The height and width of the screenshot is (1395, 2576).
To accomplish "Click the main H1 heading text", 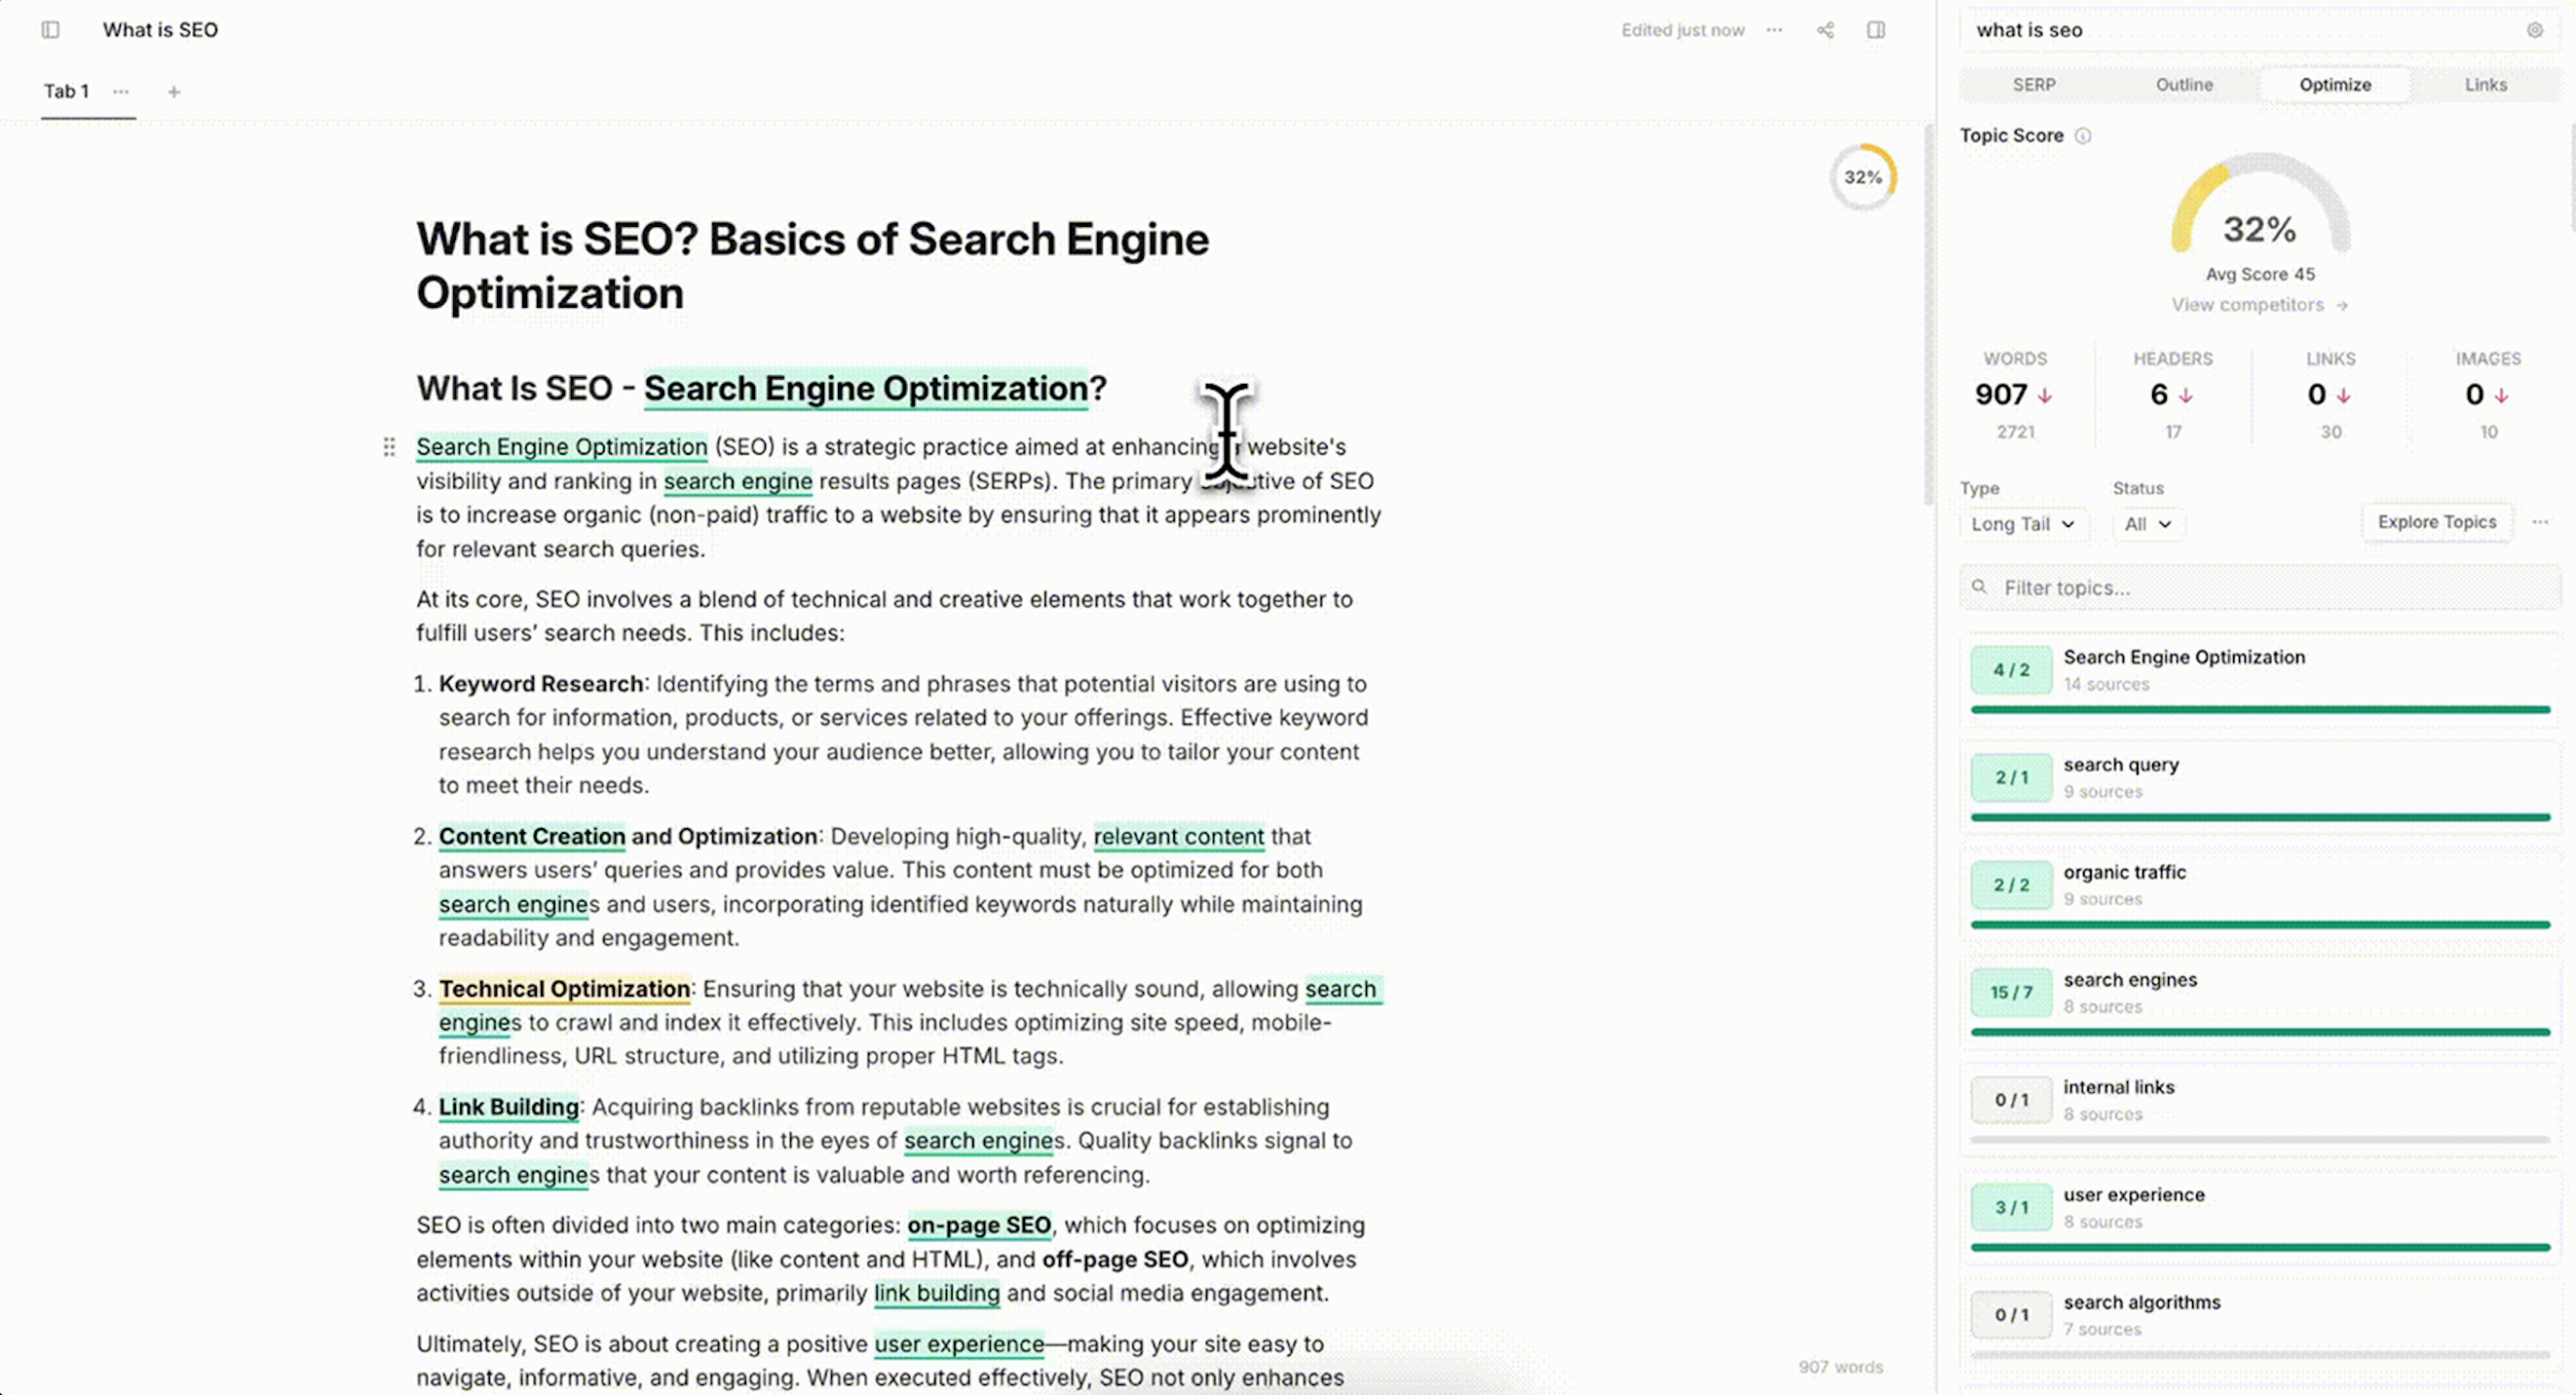I will point(812,266).
